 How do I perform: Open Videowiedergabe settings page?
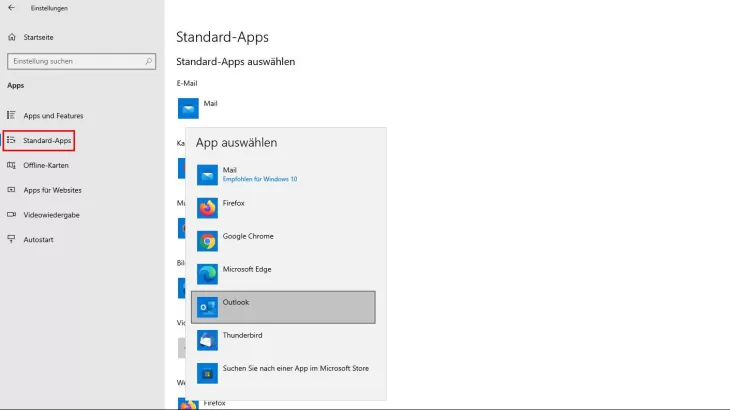click(x=51, y=214)
